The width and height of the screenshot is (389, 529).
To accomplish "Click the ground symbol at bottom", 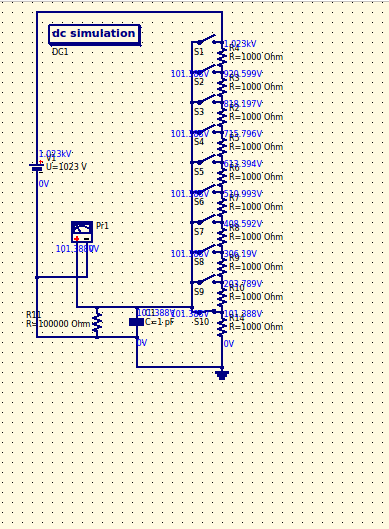I will click(222, 375).
